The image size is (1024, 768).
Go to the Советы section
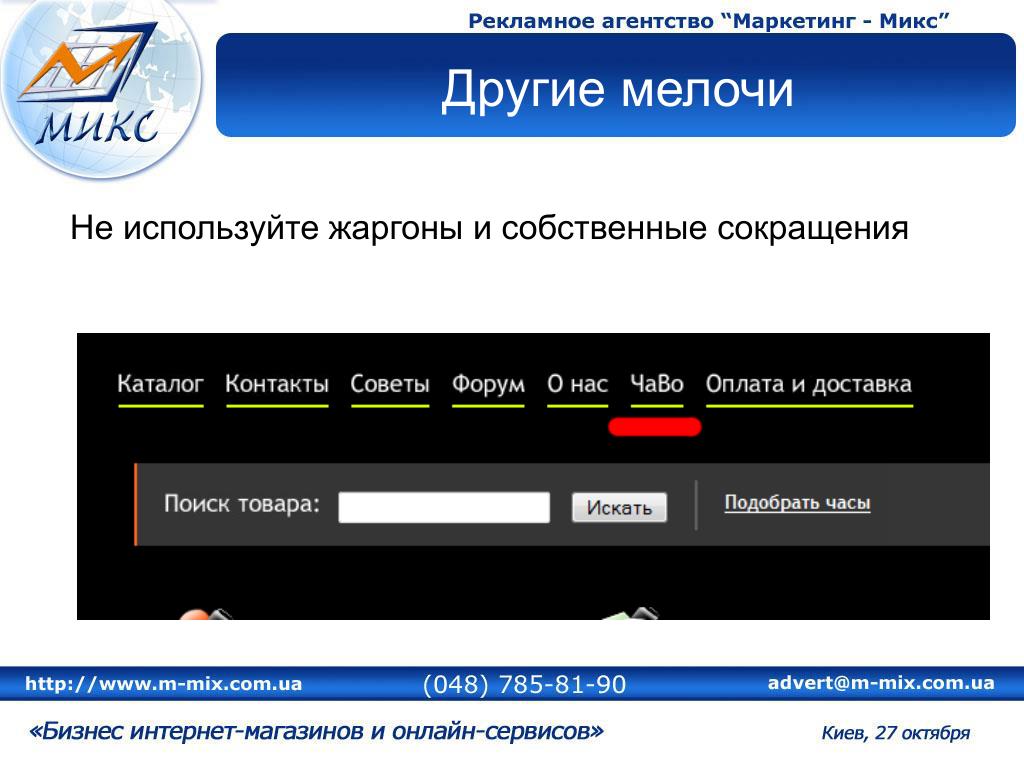tap(390, 384)
